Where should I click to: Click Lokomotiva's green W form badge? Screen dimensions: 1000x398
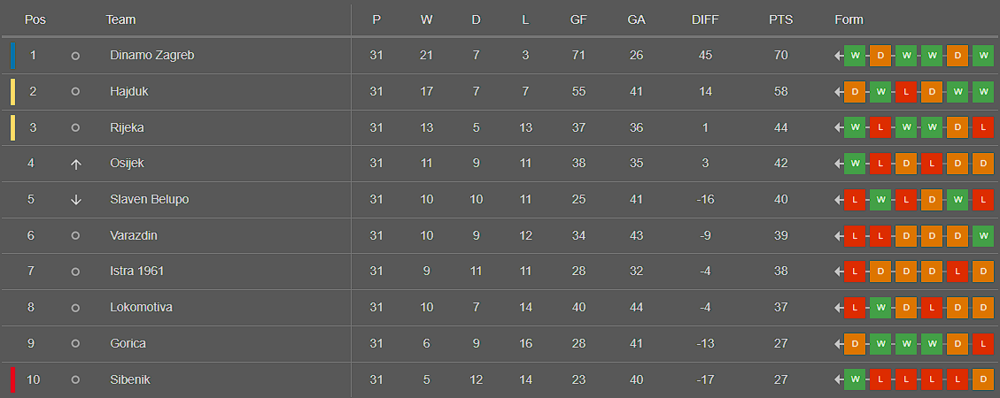click(x=880, y=307)
